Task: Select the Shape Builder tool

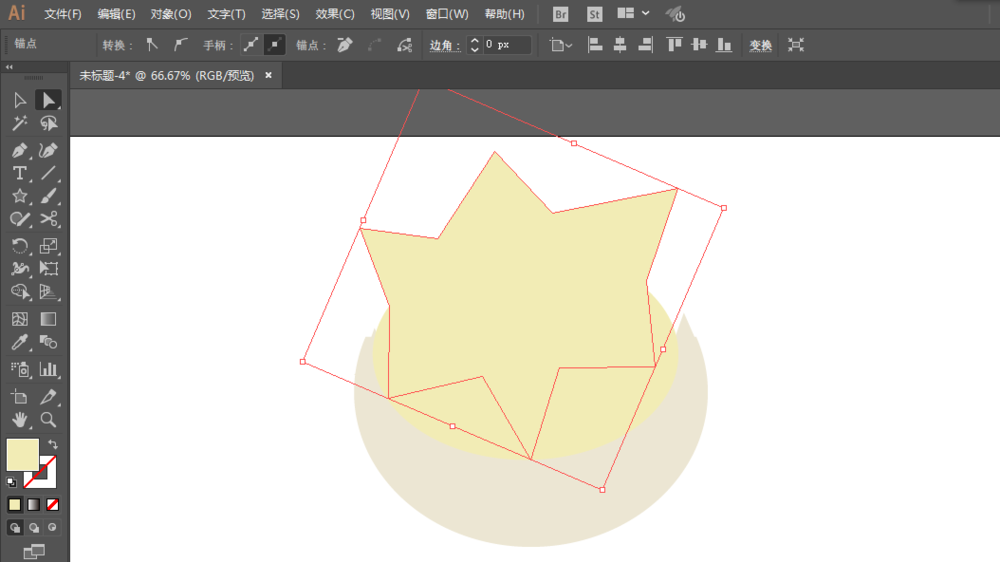Action: tap(20, 292)
